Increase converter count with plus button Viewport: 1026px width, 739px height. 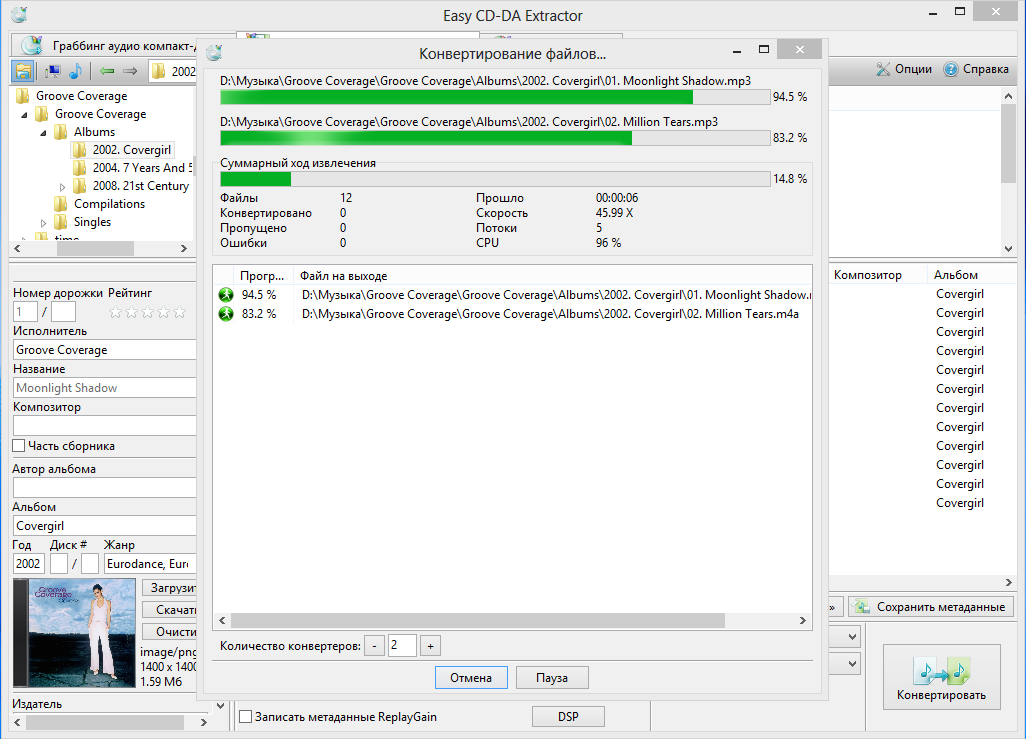pos(431,646)
